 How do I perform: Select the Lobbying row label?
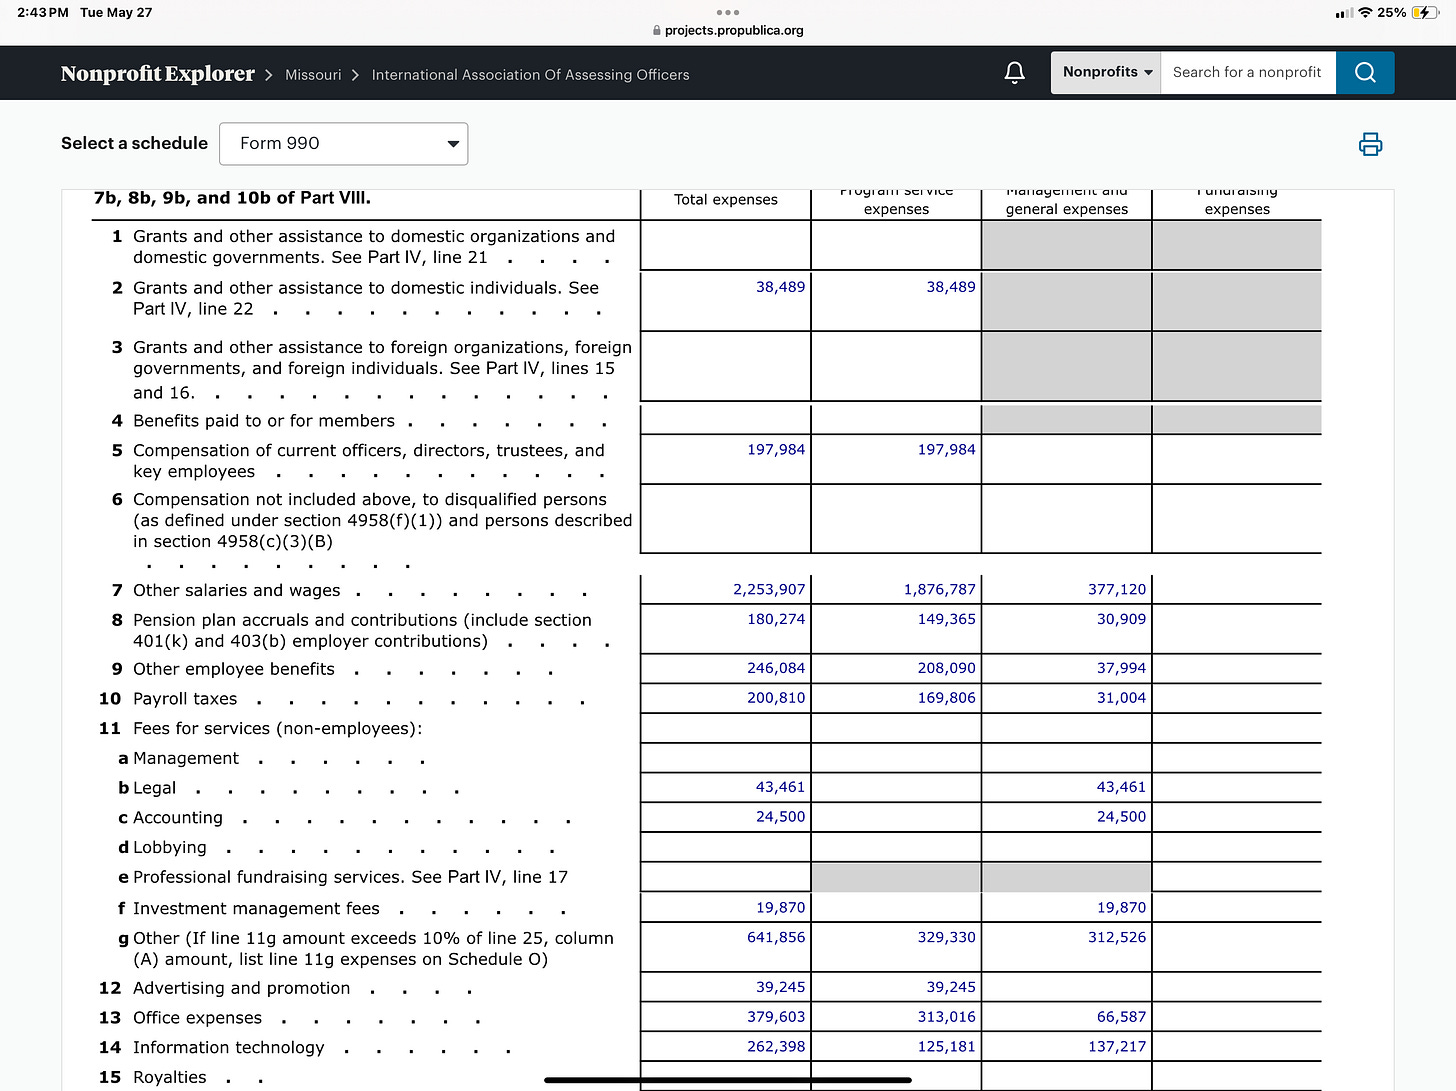coord(170,848)
